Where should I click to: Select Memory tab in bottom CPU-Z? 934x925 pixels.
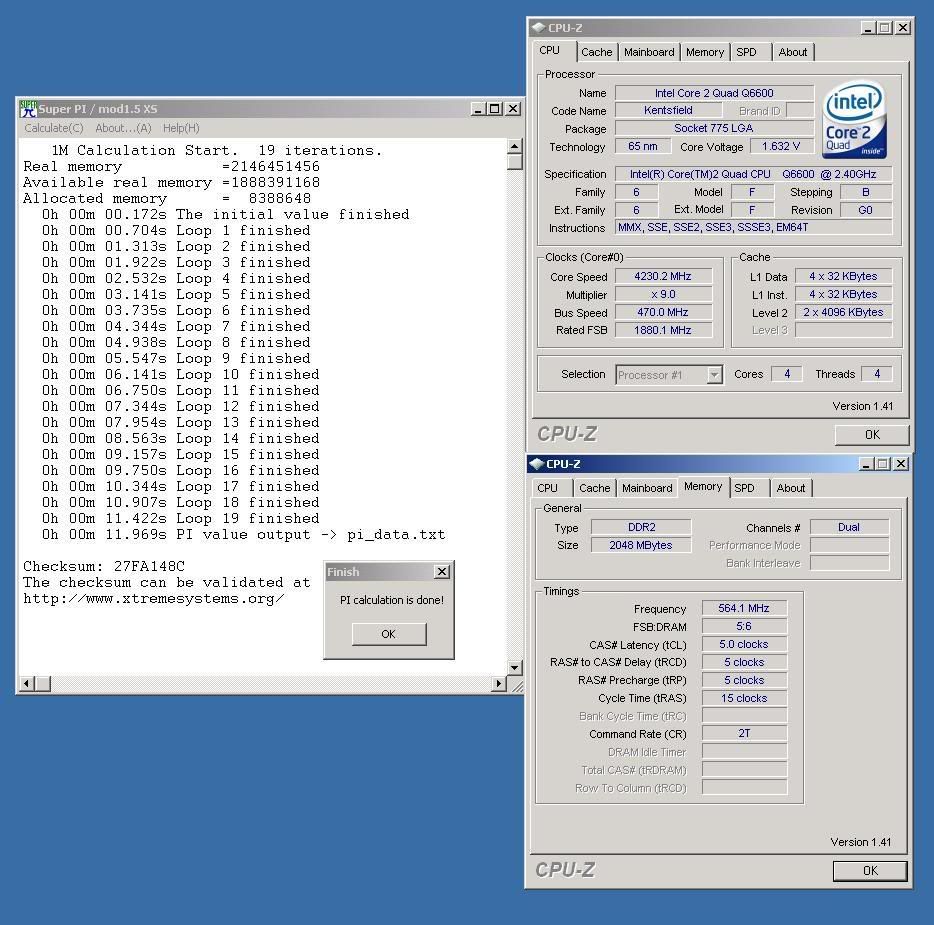[x=703, y=487]
